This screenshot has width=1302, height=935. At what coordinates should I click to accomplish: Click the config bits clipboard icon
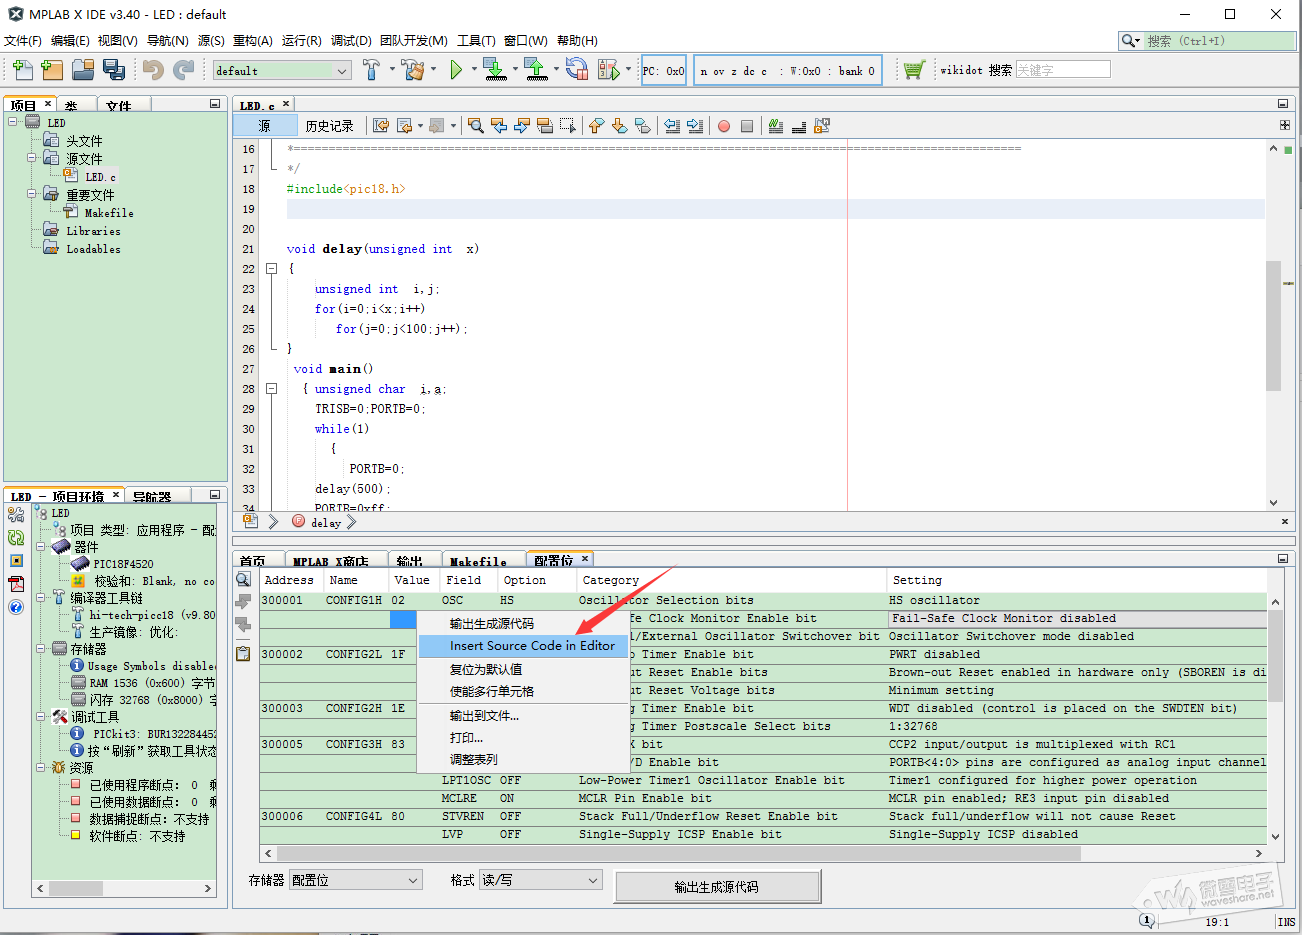[243, 653]
